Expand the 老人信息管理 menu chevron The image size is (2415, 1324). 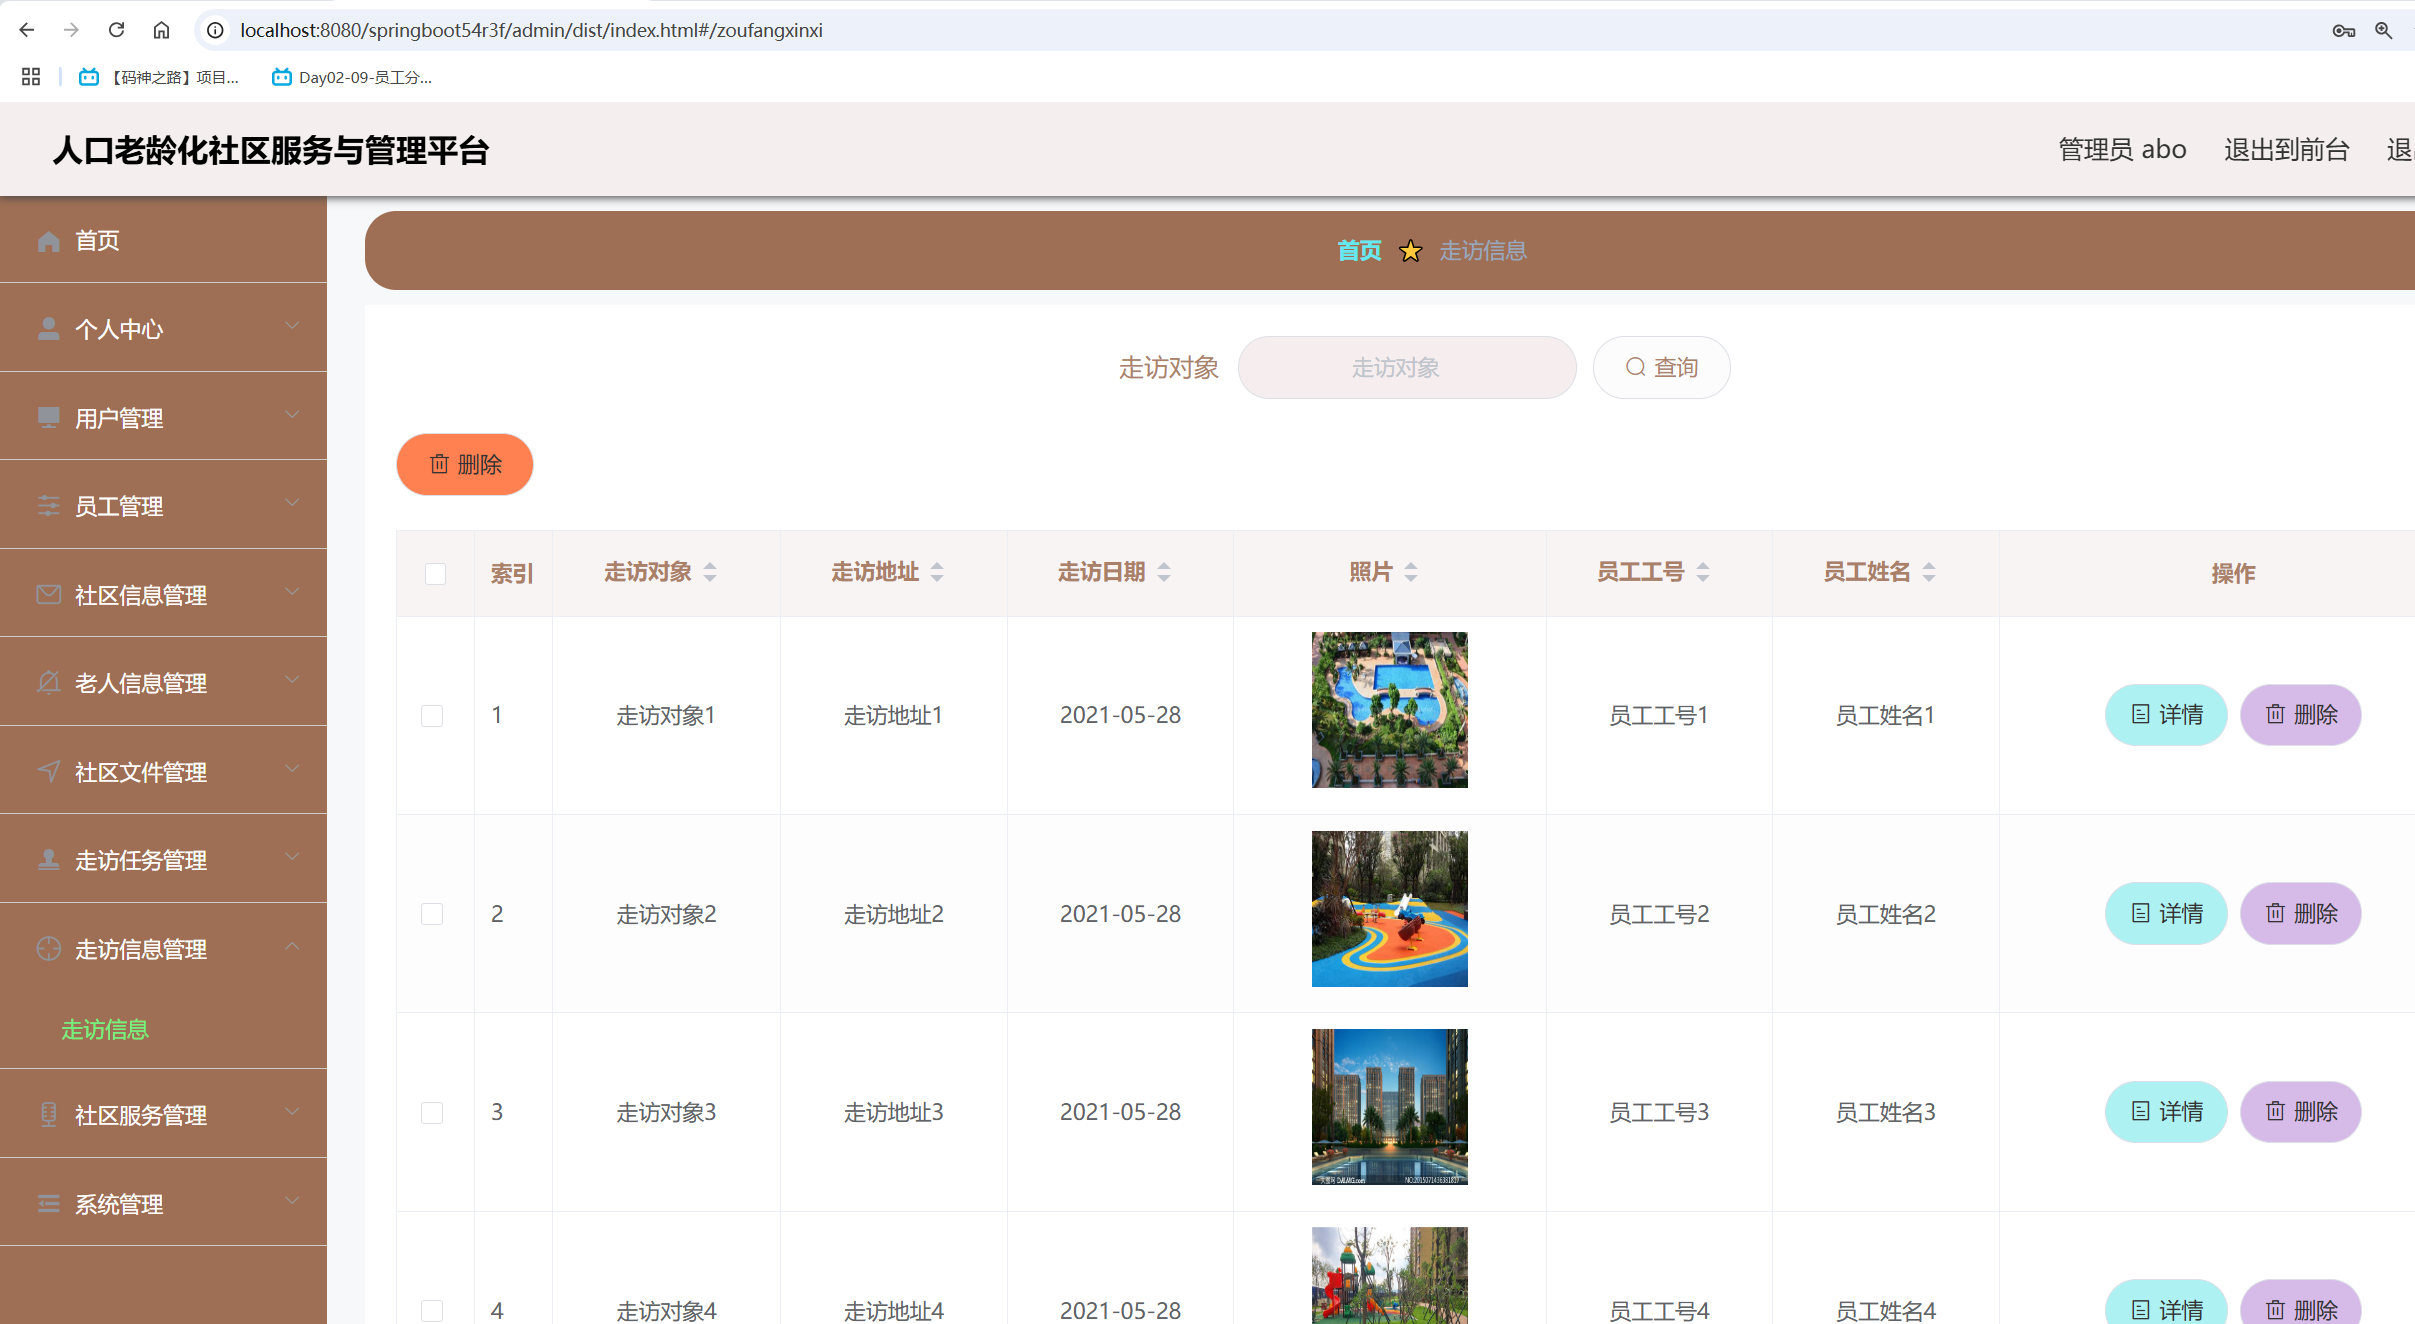click(x=292, y=681)
